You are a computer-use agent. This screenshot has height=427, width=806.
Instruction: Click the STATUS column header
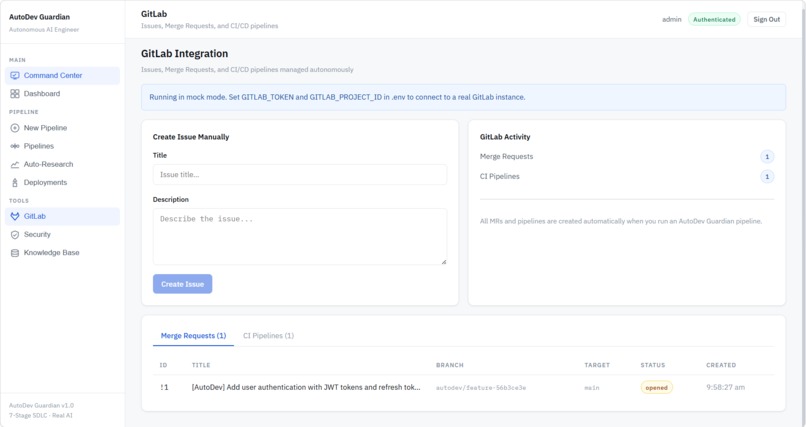[x=653, y=365]
